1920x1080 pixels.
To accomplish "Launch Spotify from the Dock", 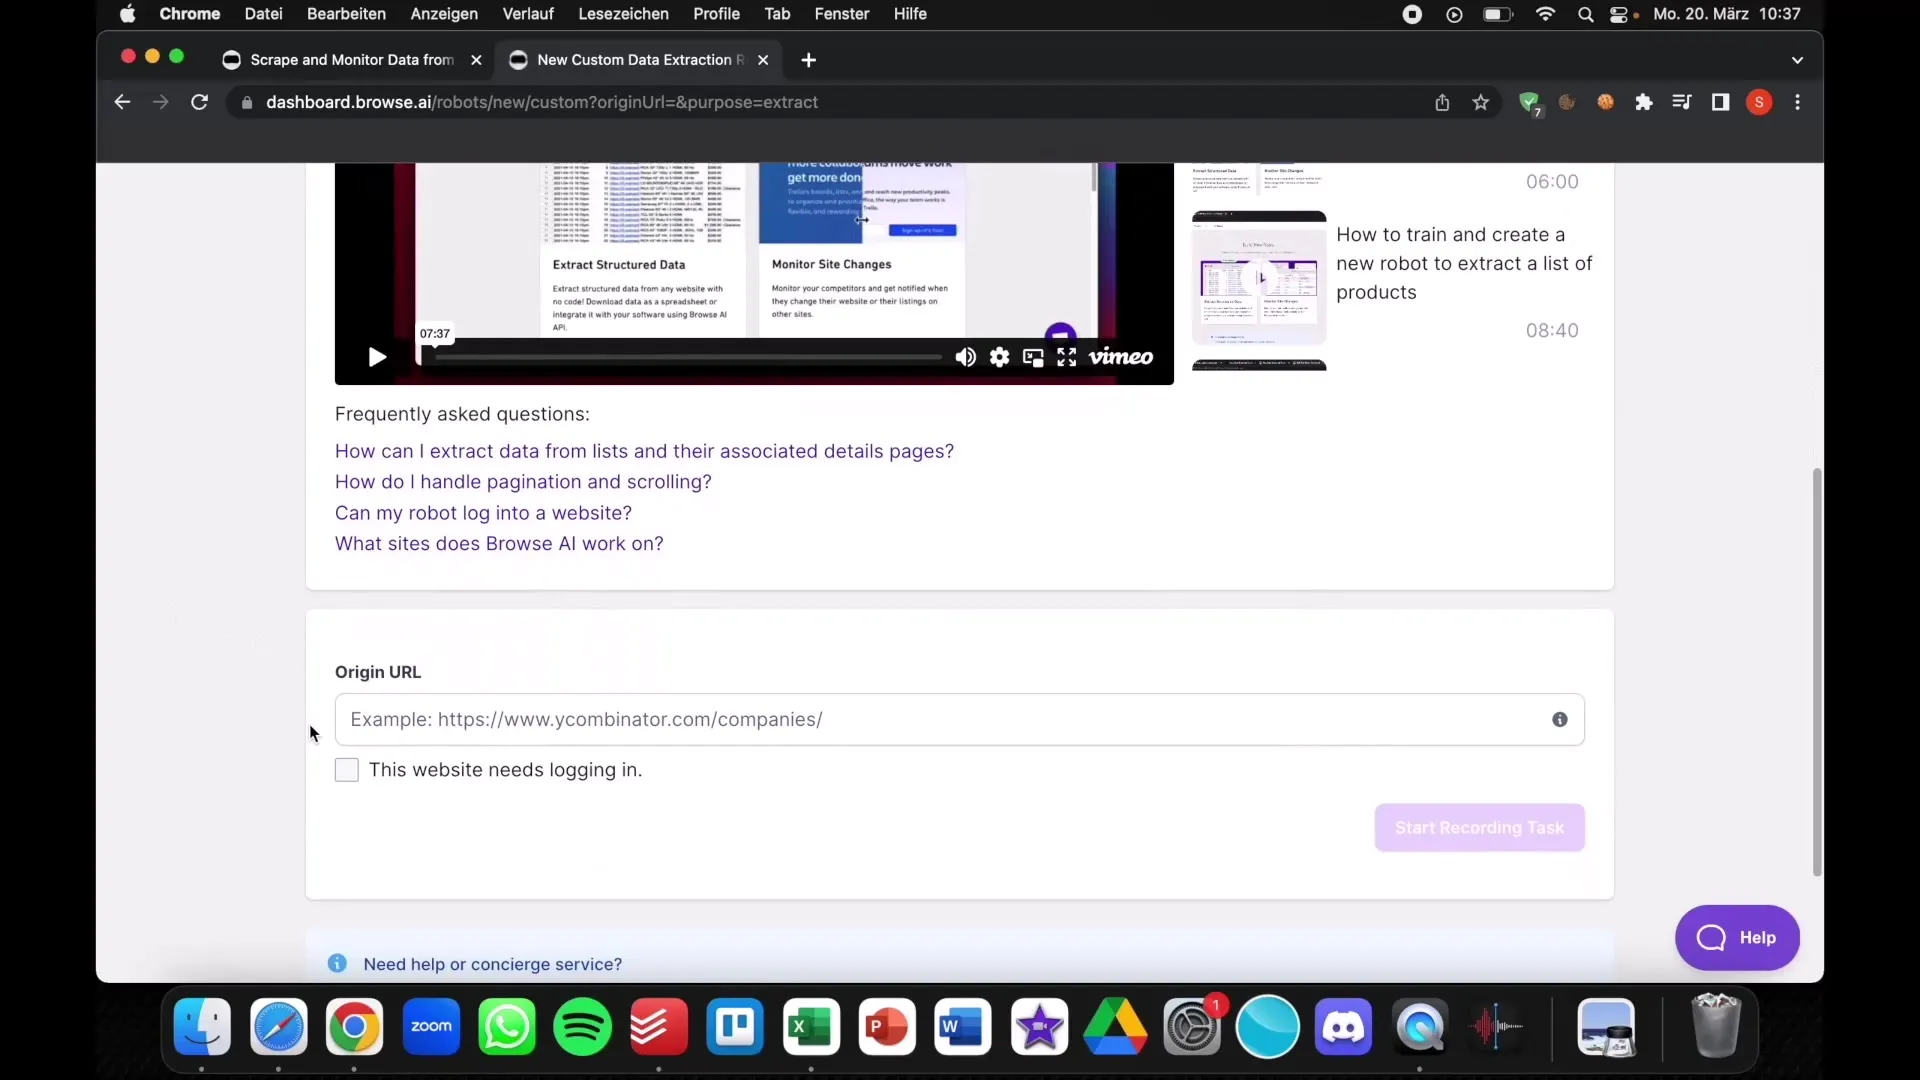I will tap(583, 1027).
